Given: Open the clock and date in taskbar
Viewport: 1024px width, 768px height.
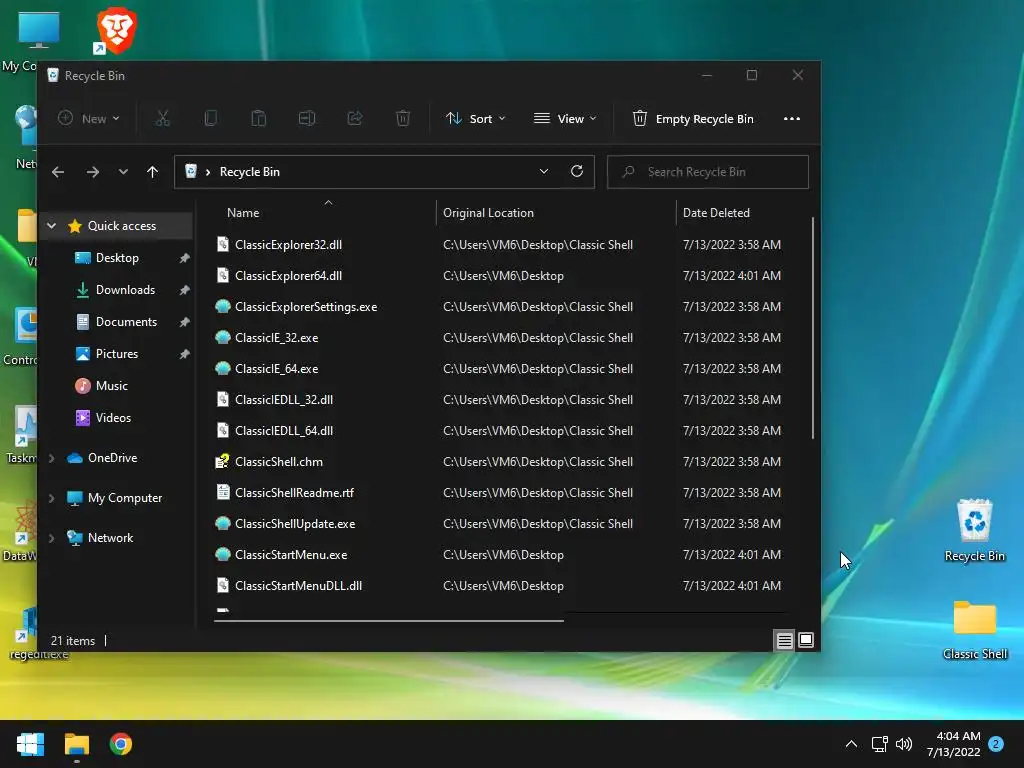Looking at the screenshot, I should 953,744.
